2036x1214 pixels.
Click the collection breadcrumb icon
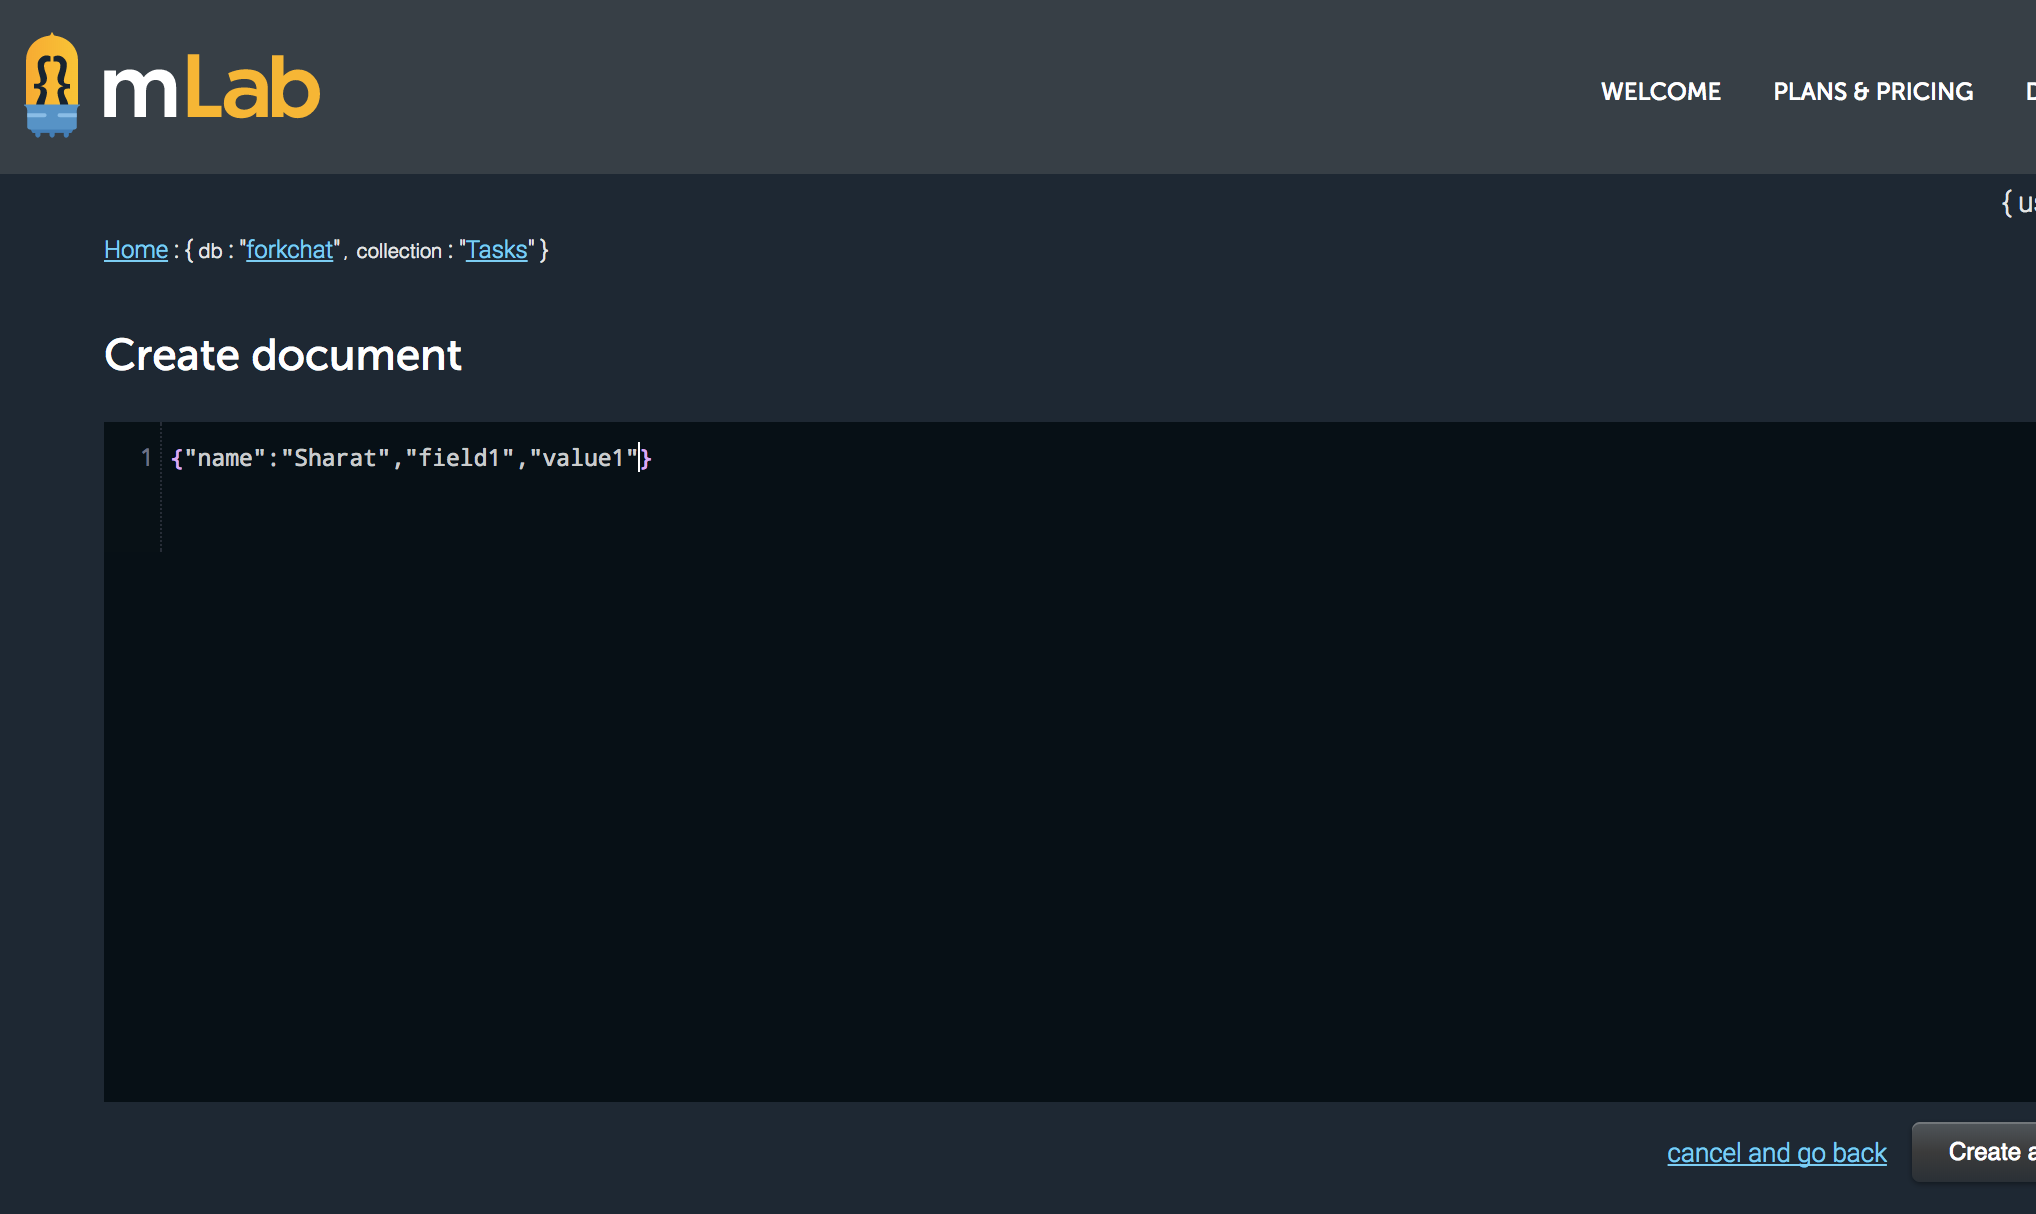pyautogui.click(x=494, y=249)
